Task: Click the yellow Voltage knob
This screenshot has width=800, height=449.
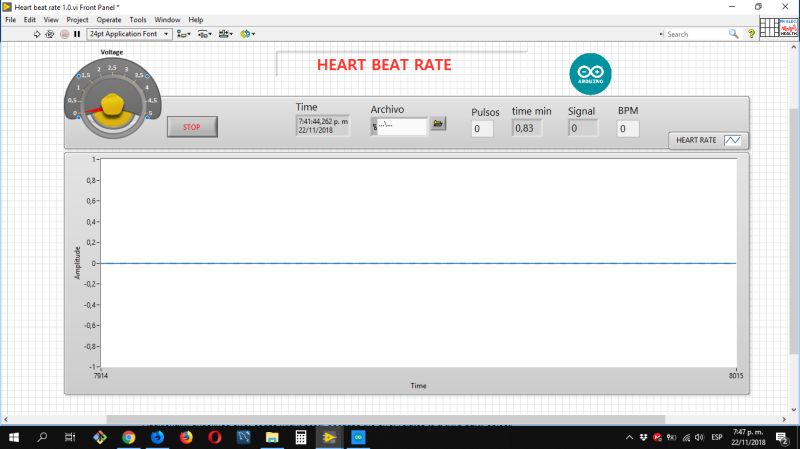Action: tap(112, 104)
